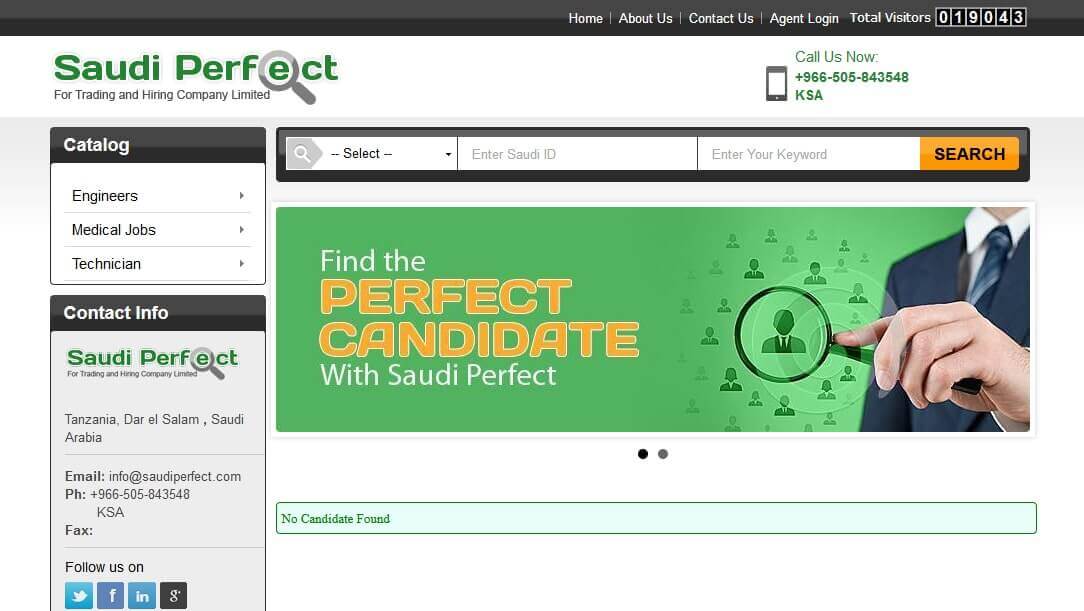
Task: Open the Facebook social icon
Action: [110, 596]
